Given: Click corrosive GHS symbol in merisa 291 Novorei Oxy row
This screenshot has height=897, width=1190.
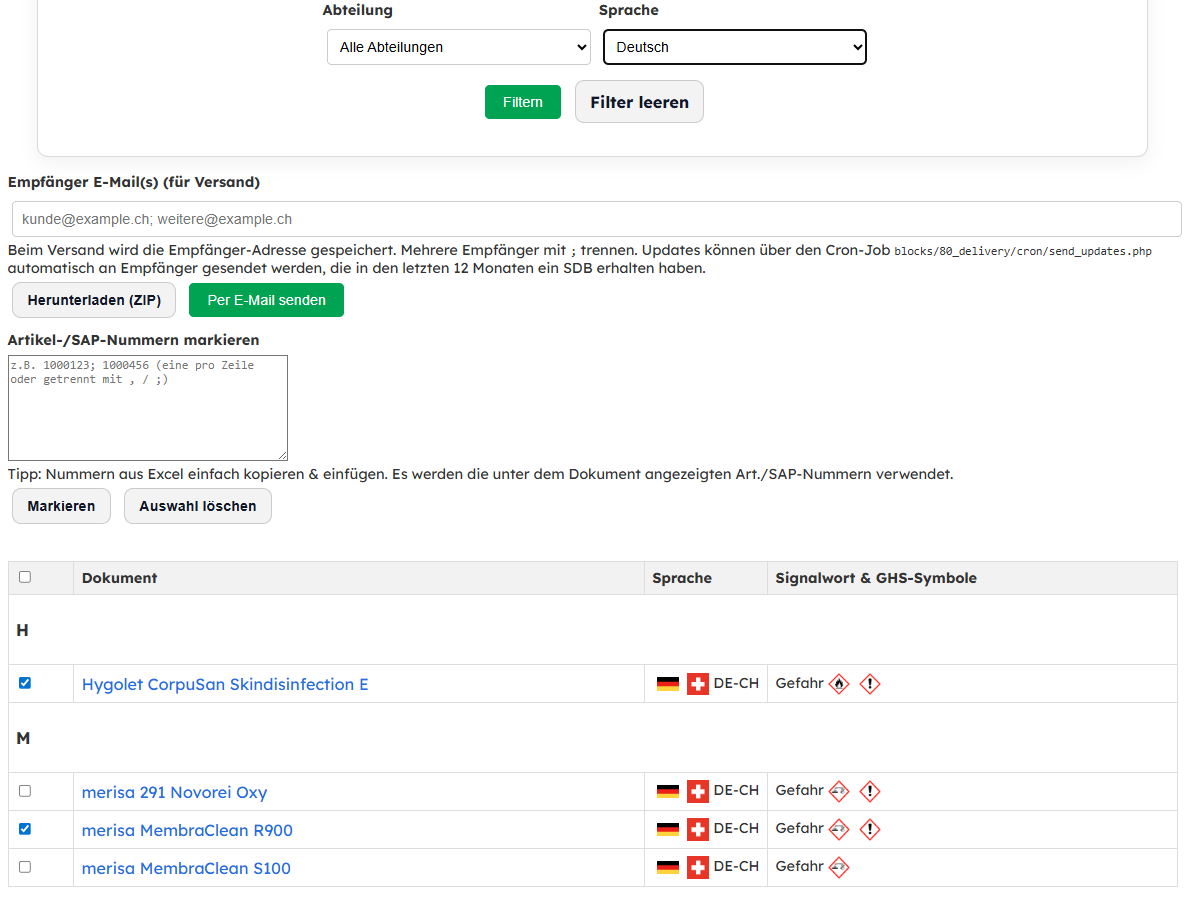Looking at the screenshot, I should 839,792.
